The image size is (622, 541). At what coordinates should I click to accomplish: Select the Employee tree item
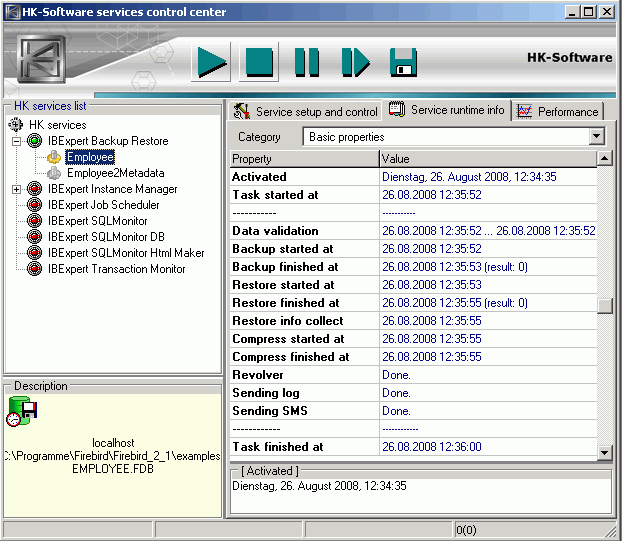click(x=90, y=157)
